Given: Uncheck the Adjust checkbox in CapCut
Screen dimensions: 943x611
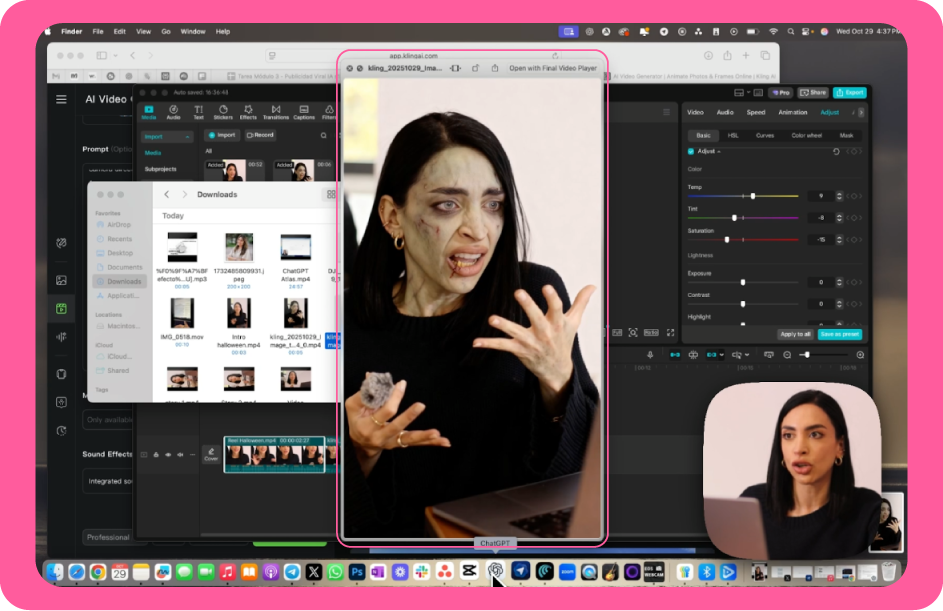Looking at the screenshot, I should pyautogui.click(x=690, y=152).
